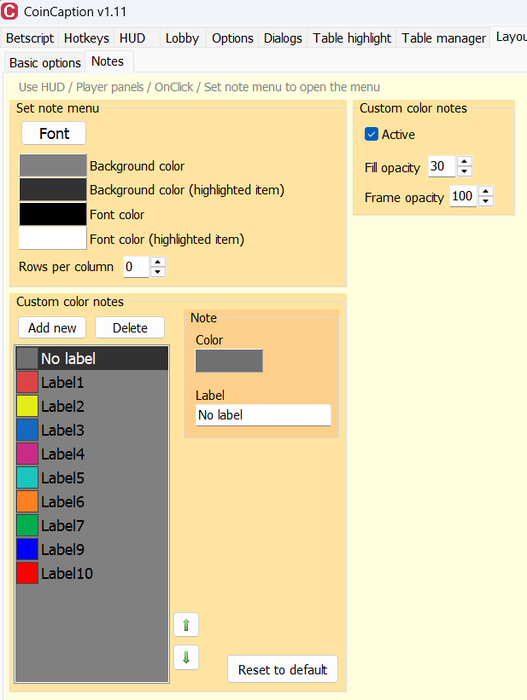This screenshot has width=527, height=700.
Task: Open the Font color black swatch
Action: 53,214
